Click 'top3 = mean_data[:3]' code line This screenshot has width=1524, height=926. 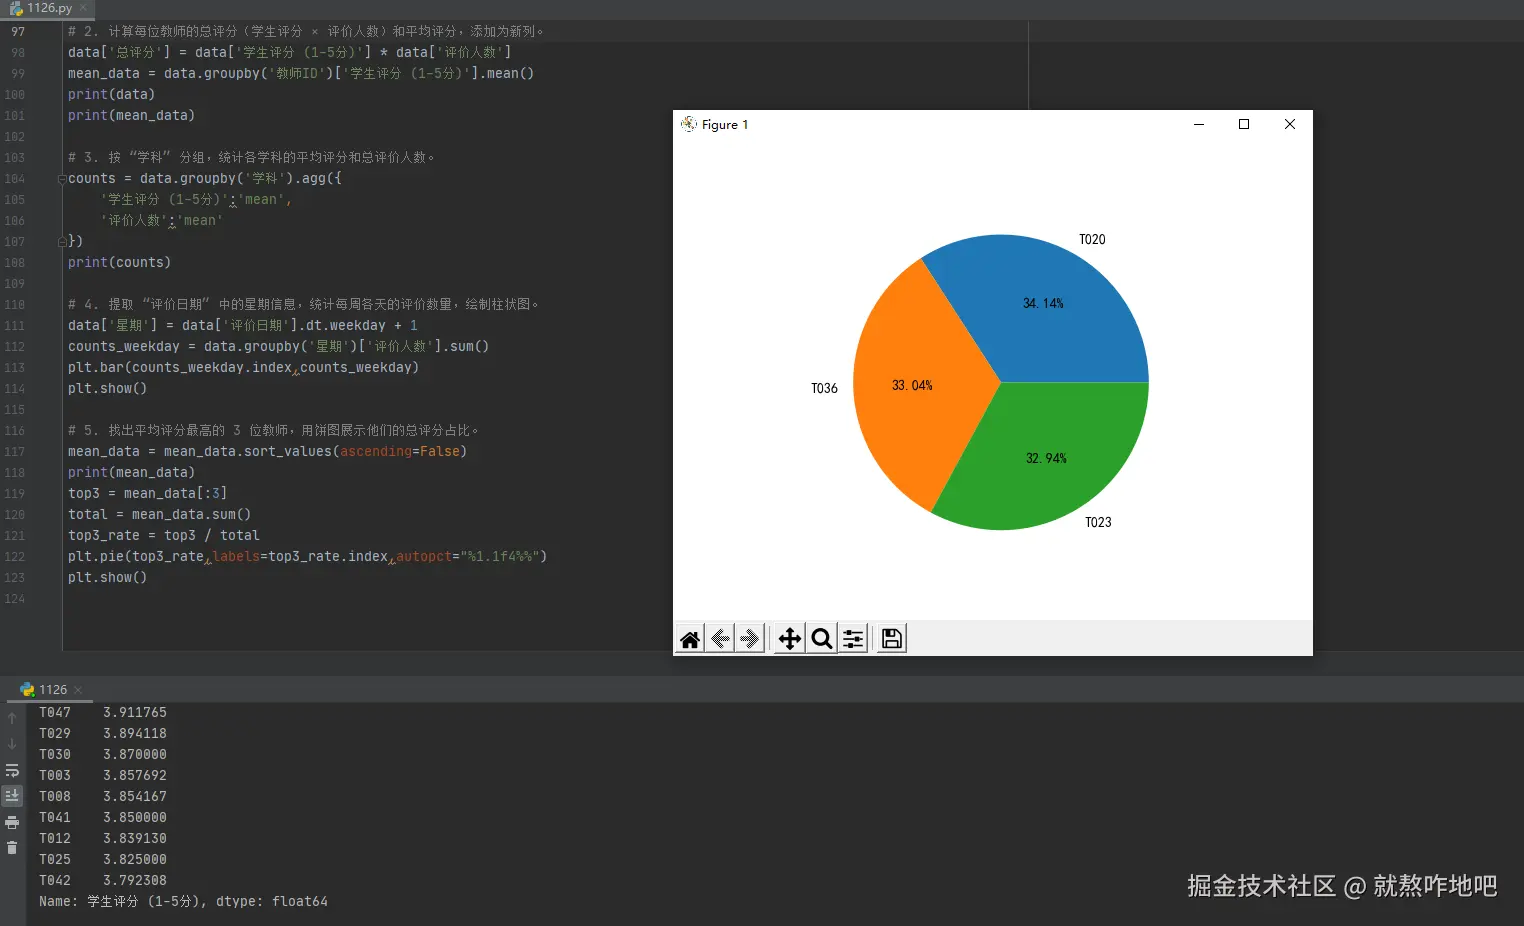coord(147,494)
